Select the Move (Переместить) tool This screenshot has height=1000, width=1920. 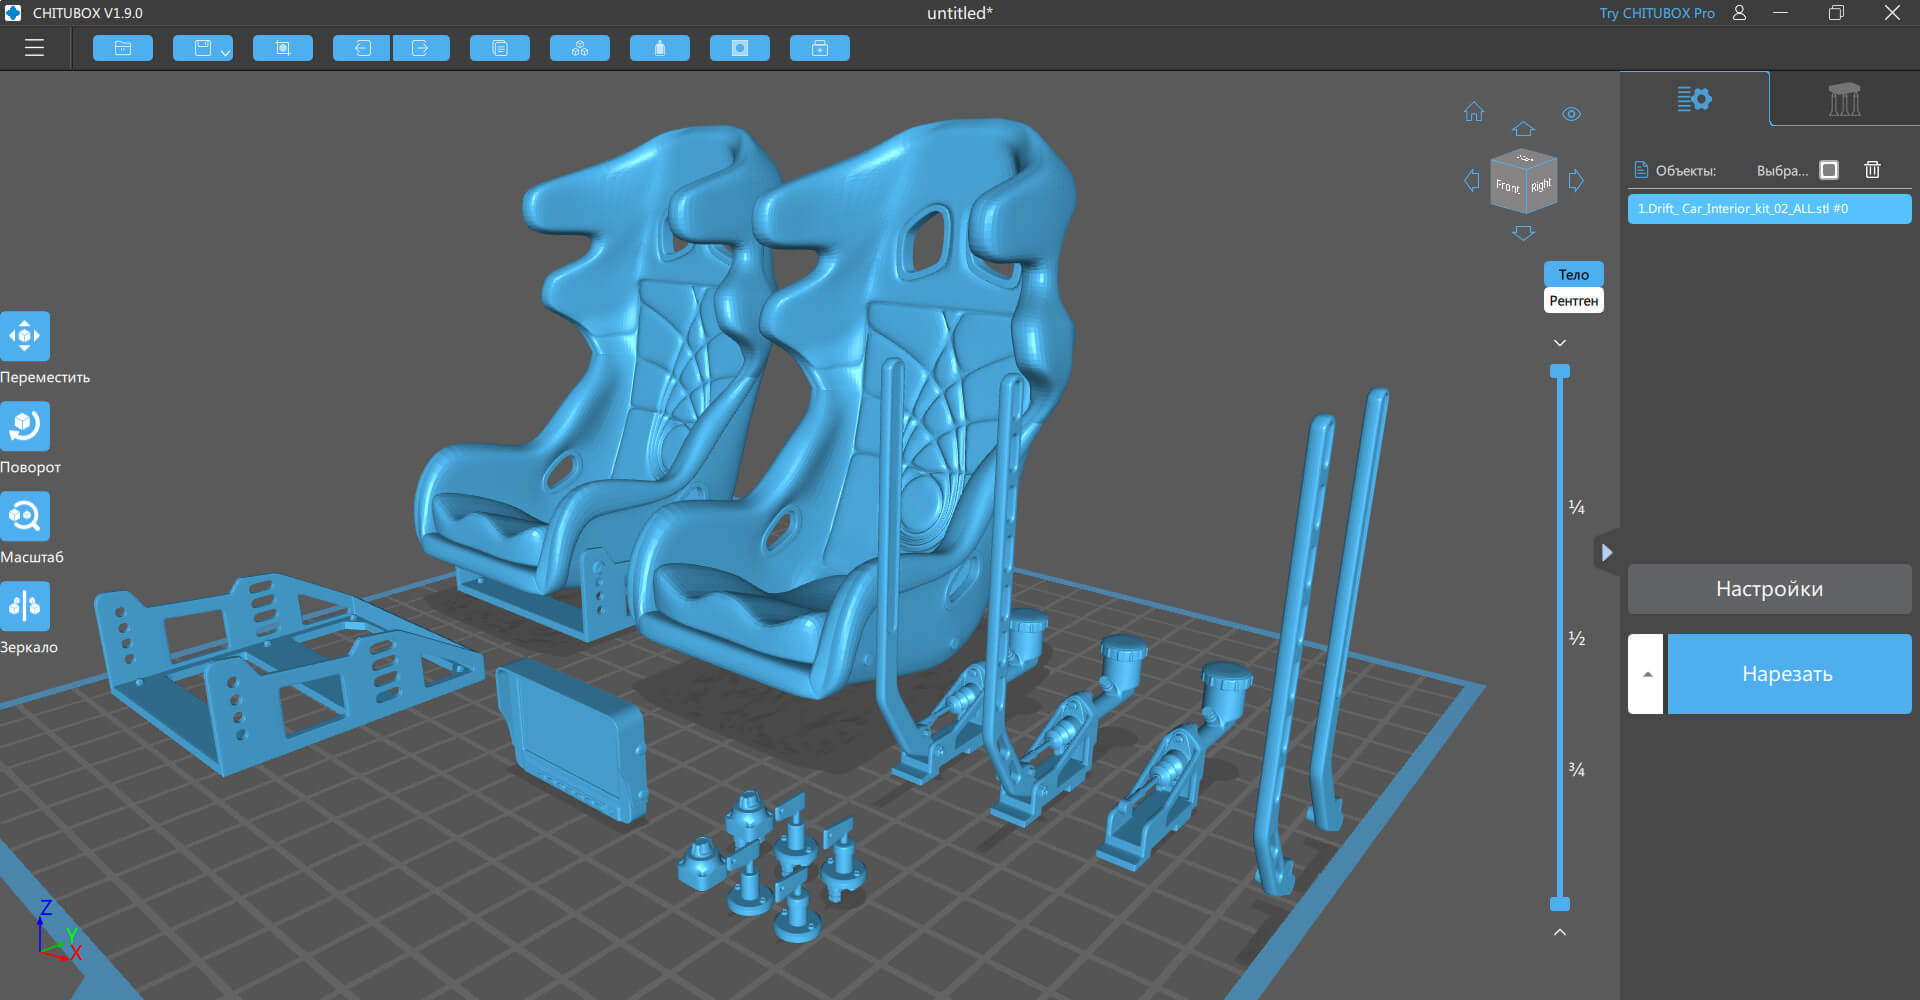tap(25, 336)
